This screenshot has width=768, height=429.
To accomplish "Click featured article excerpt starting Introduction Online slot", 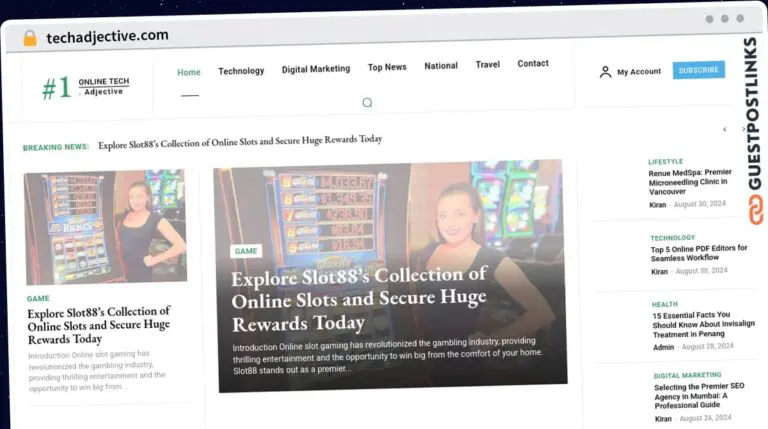I will click(387, 355).
